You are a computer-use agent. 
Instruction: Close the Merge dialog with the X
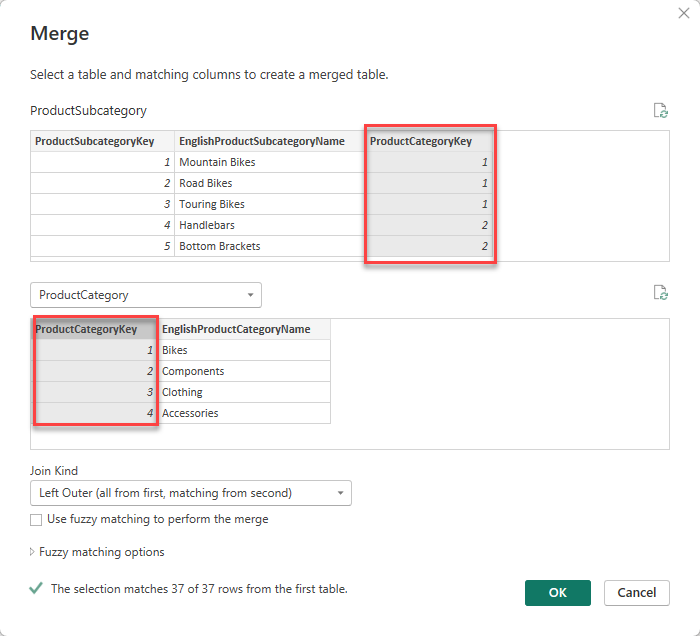point(682,15)
